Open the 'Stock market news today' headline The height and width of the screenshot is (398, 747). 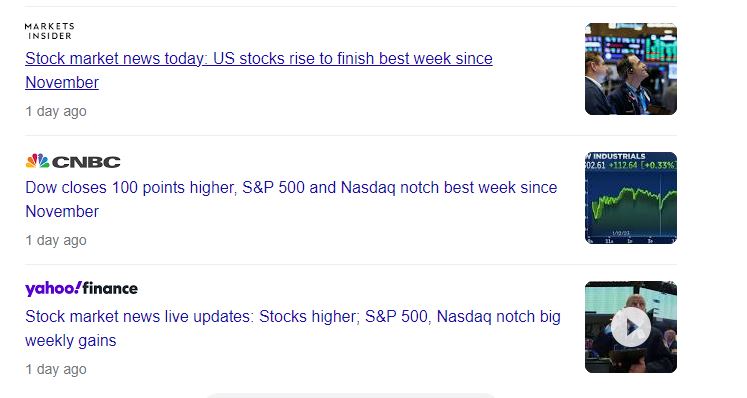259,70
